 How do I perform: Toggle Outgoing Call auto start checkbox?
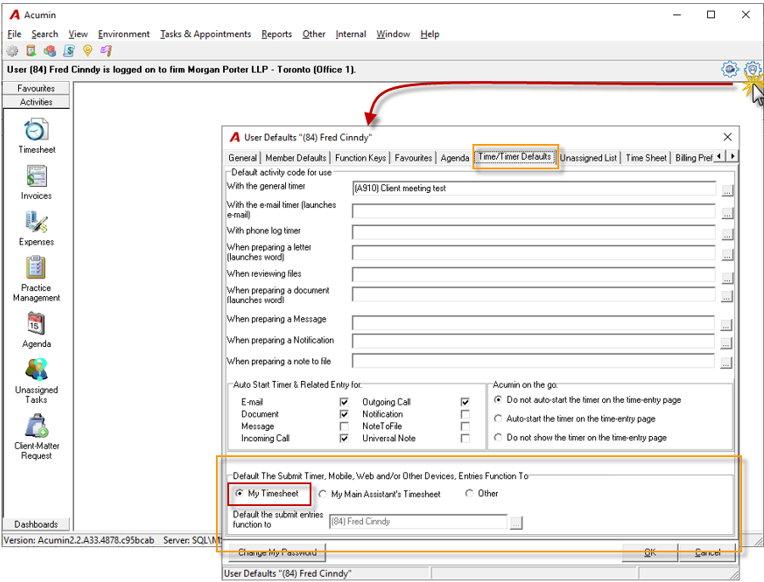465,402
